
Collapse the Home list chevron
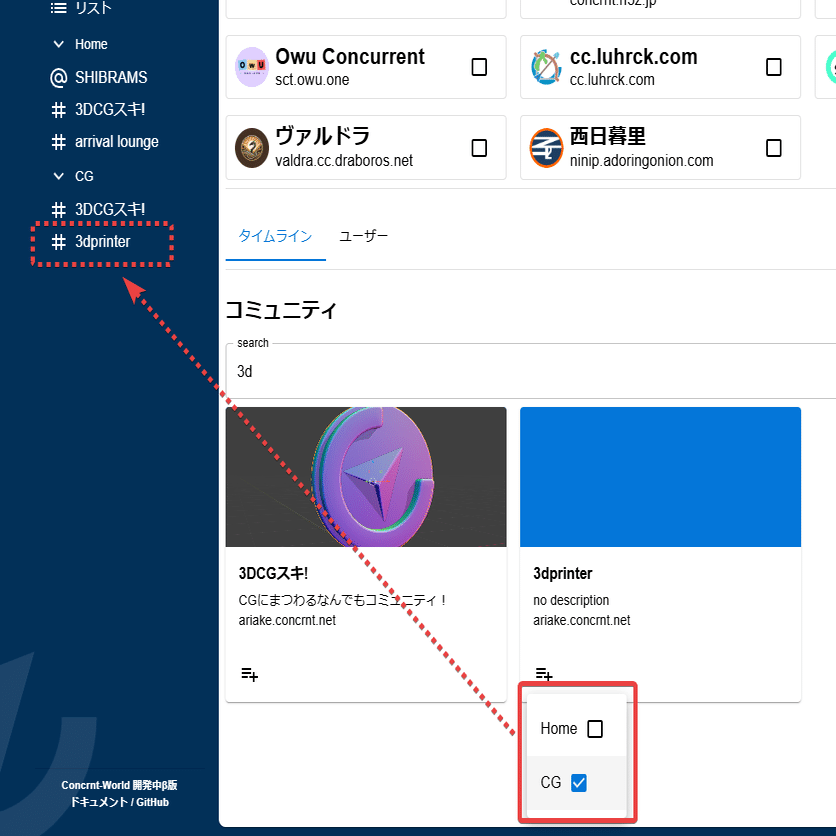59,44
